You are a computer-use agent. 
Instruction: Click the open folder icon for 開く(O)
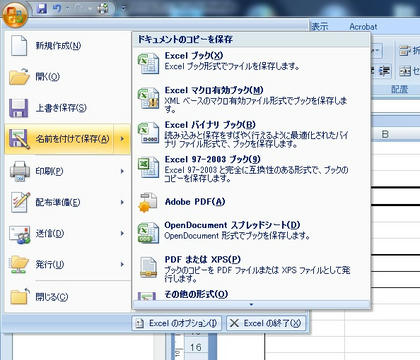point(19,77)
